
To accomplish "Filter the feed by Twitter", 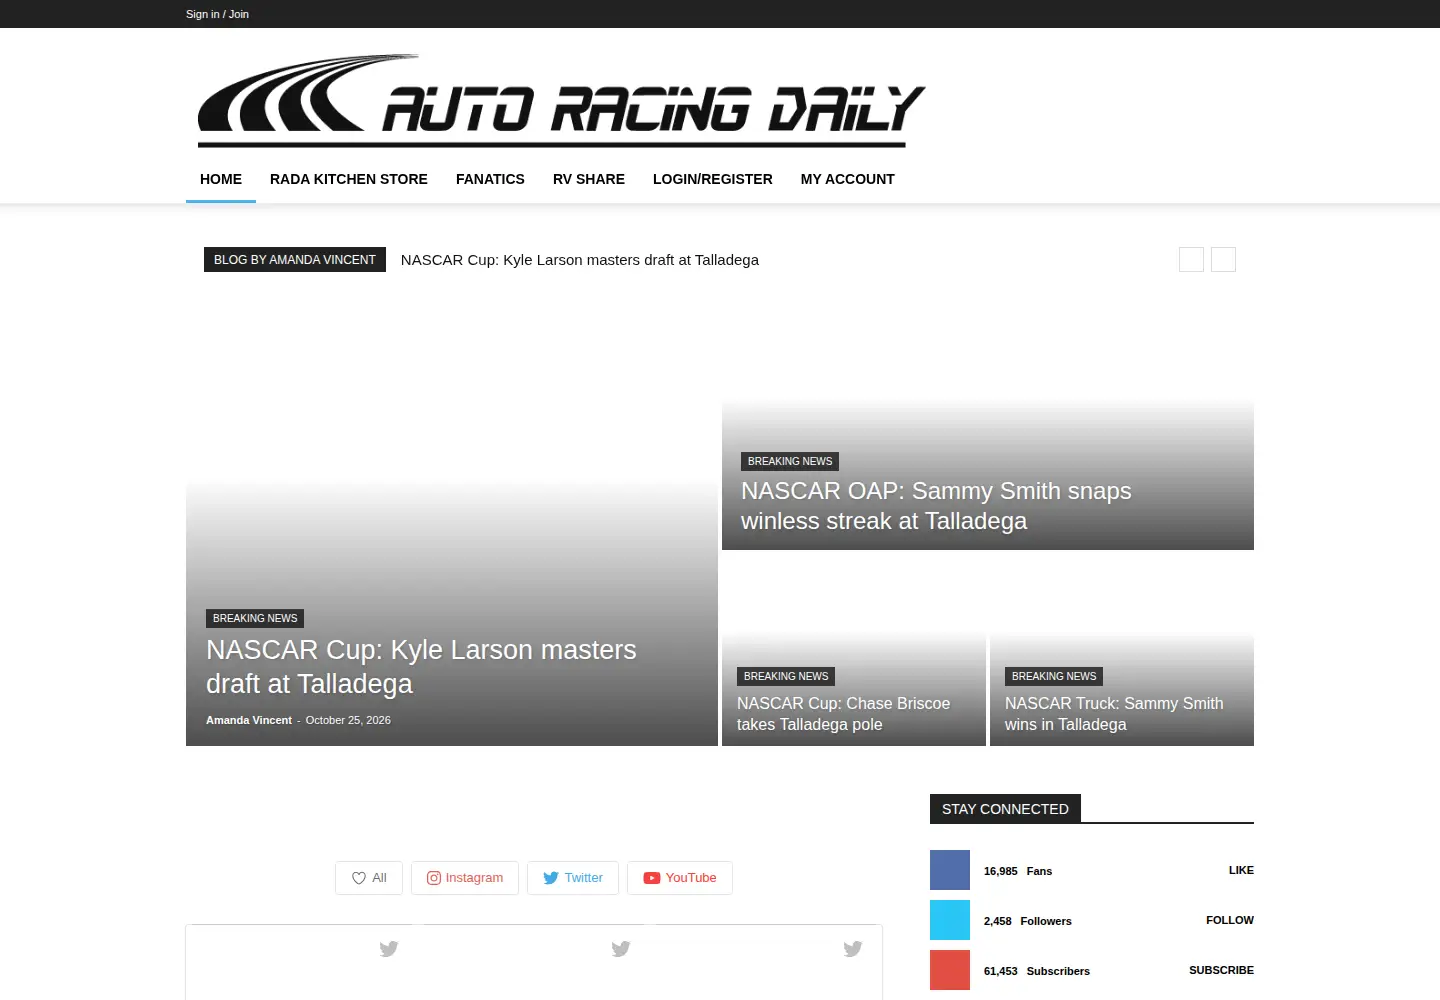I will click(573, 878).
